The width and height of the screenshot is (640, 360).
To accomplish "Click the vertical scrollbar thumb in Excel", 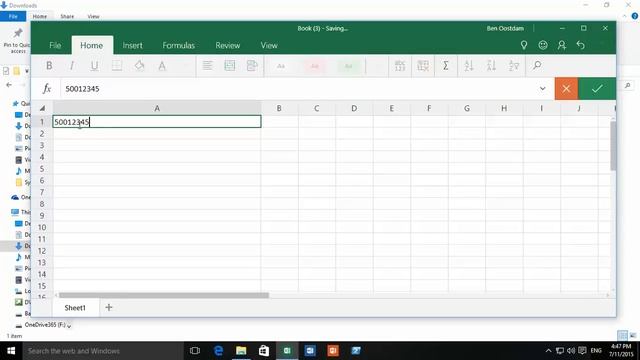I will coord(613,146).
